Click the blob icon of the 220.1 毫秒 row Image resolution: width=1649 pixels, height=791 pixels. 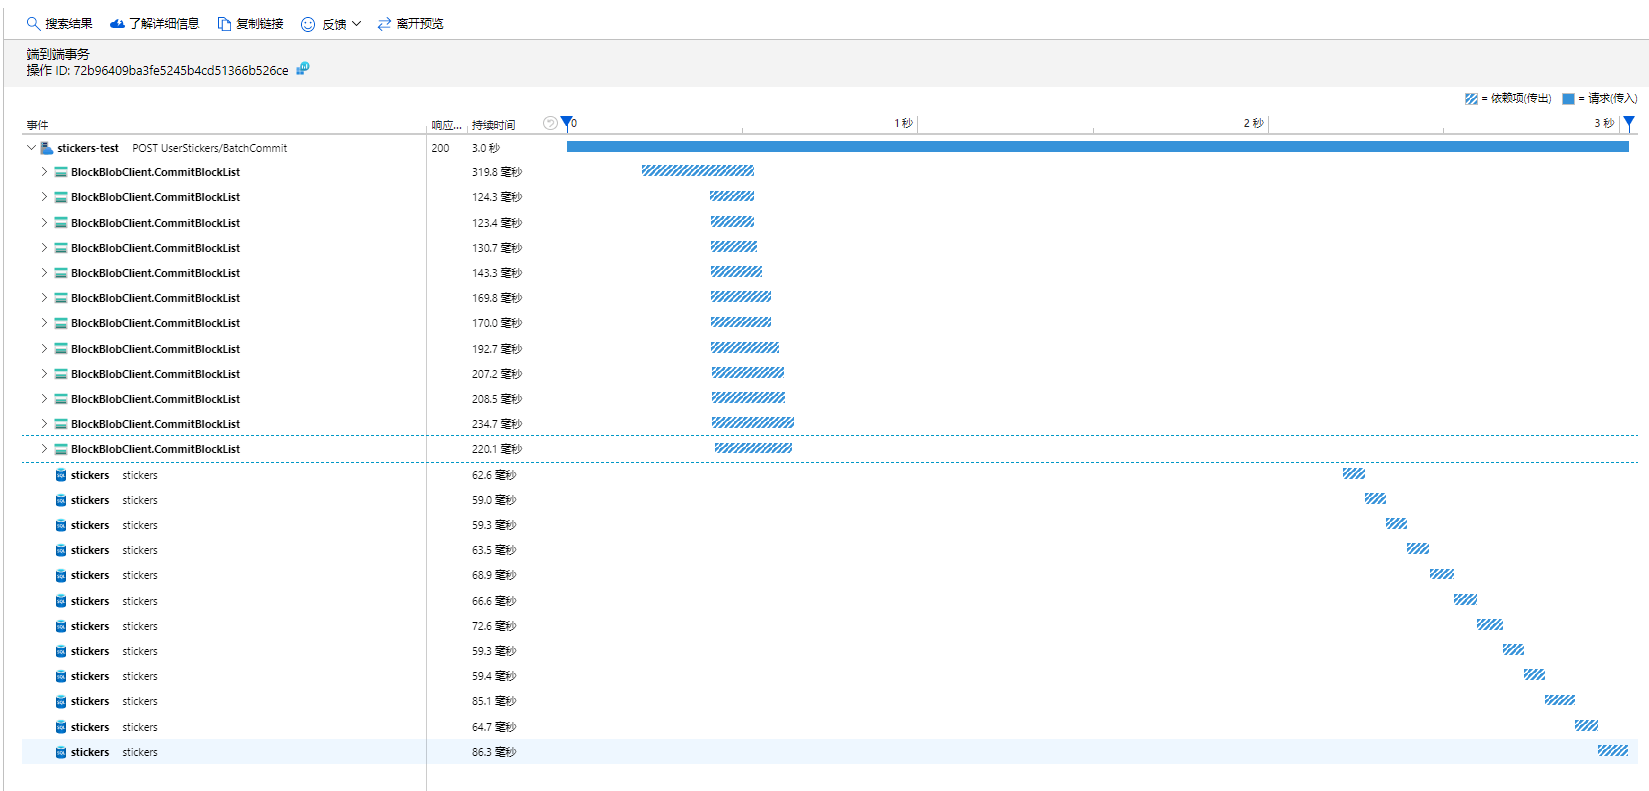(61, 449)
